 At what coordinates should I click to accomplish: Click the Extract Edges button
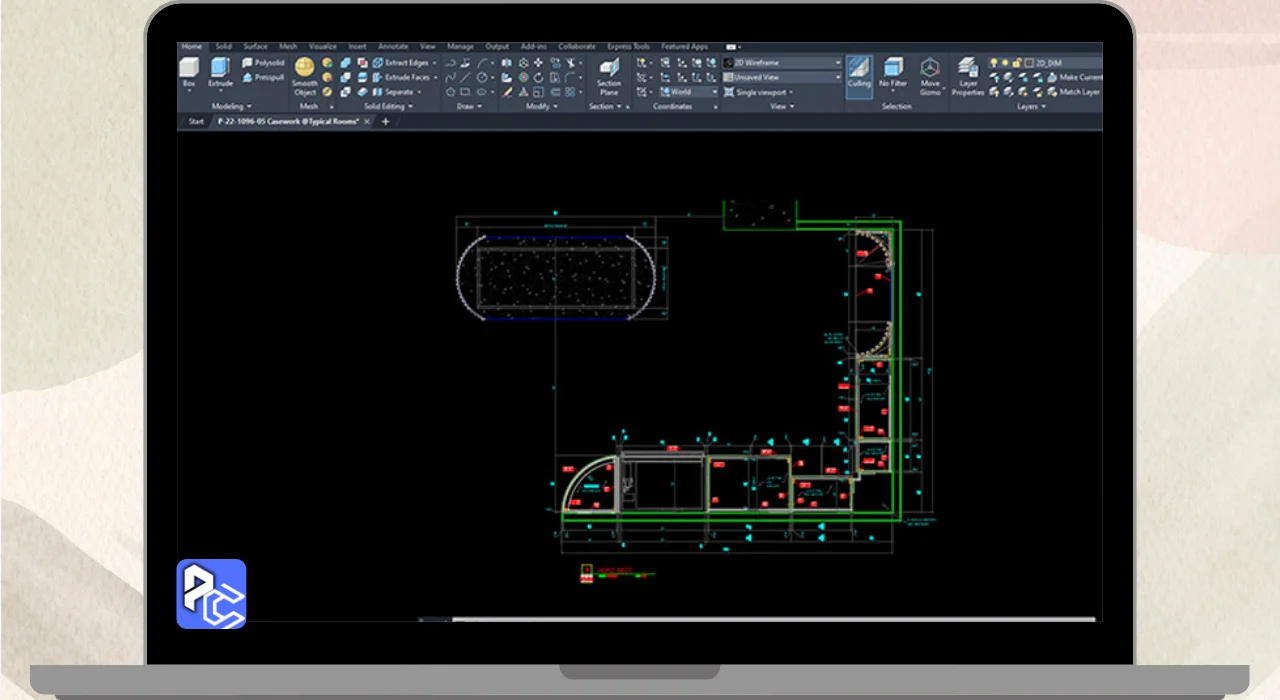tap(400, 62)
